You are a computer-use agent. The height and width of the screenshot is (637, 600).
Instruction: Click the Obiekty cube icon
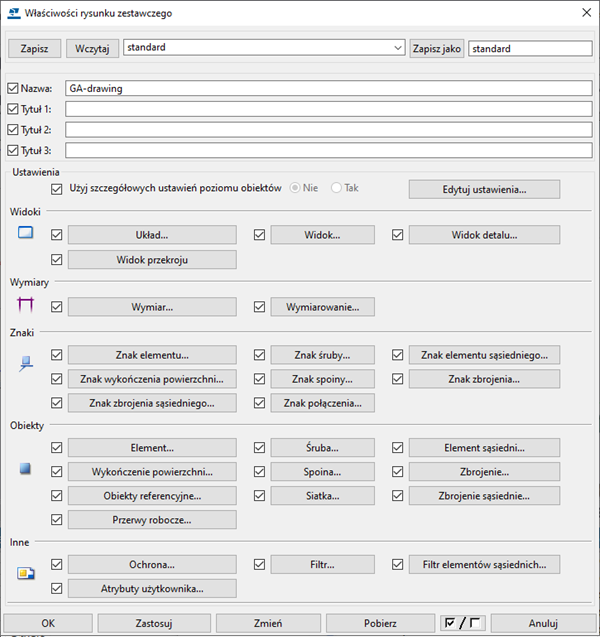click(25, 469)
